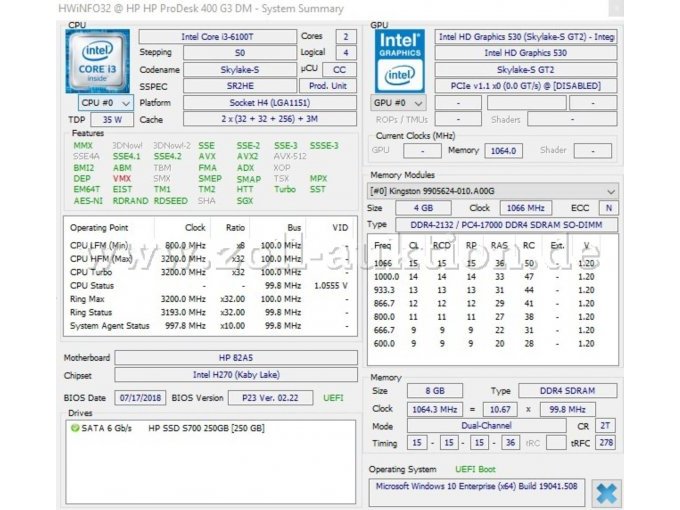Select the Stepping S0 field
Viewport: 680px width, 510px height.
240,53
